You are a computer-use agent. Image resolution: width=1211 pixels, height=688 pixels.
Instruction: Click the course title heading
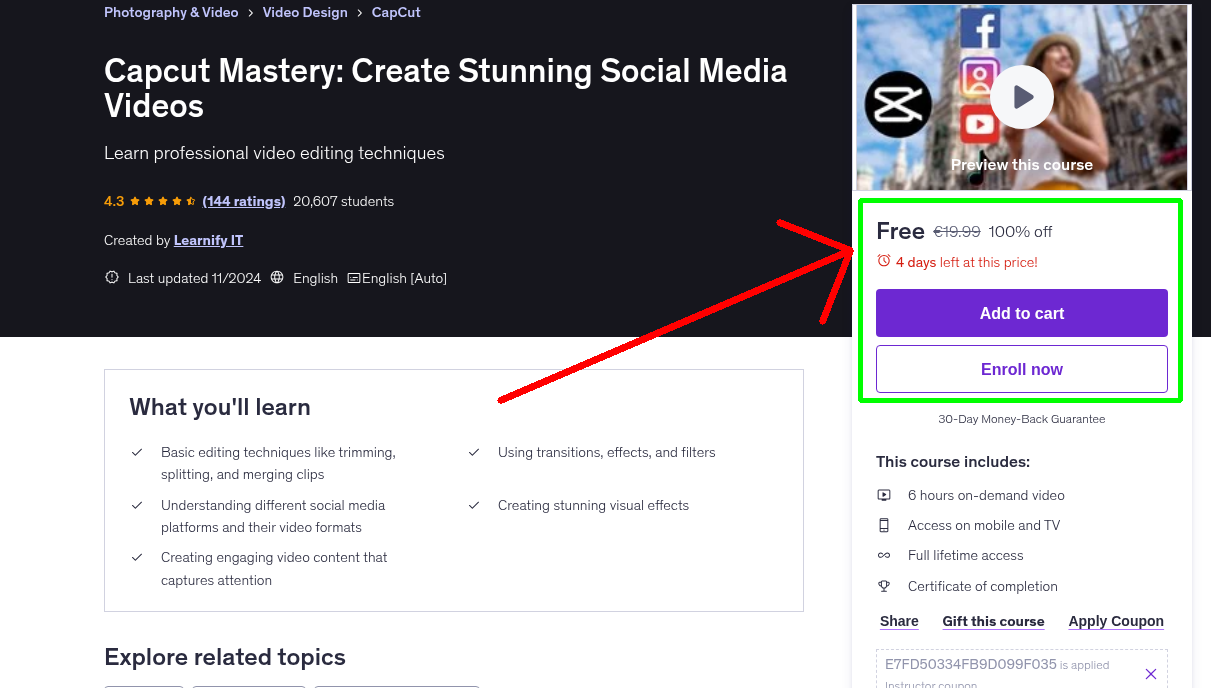[x=445, y=88]
